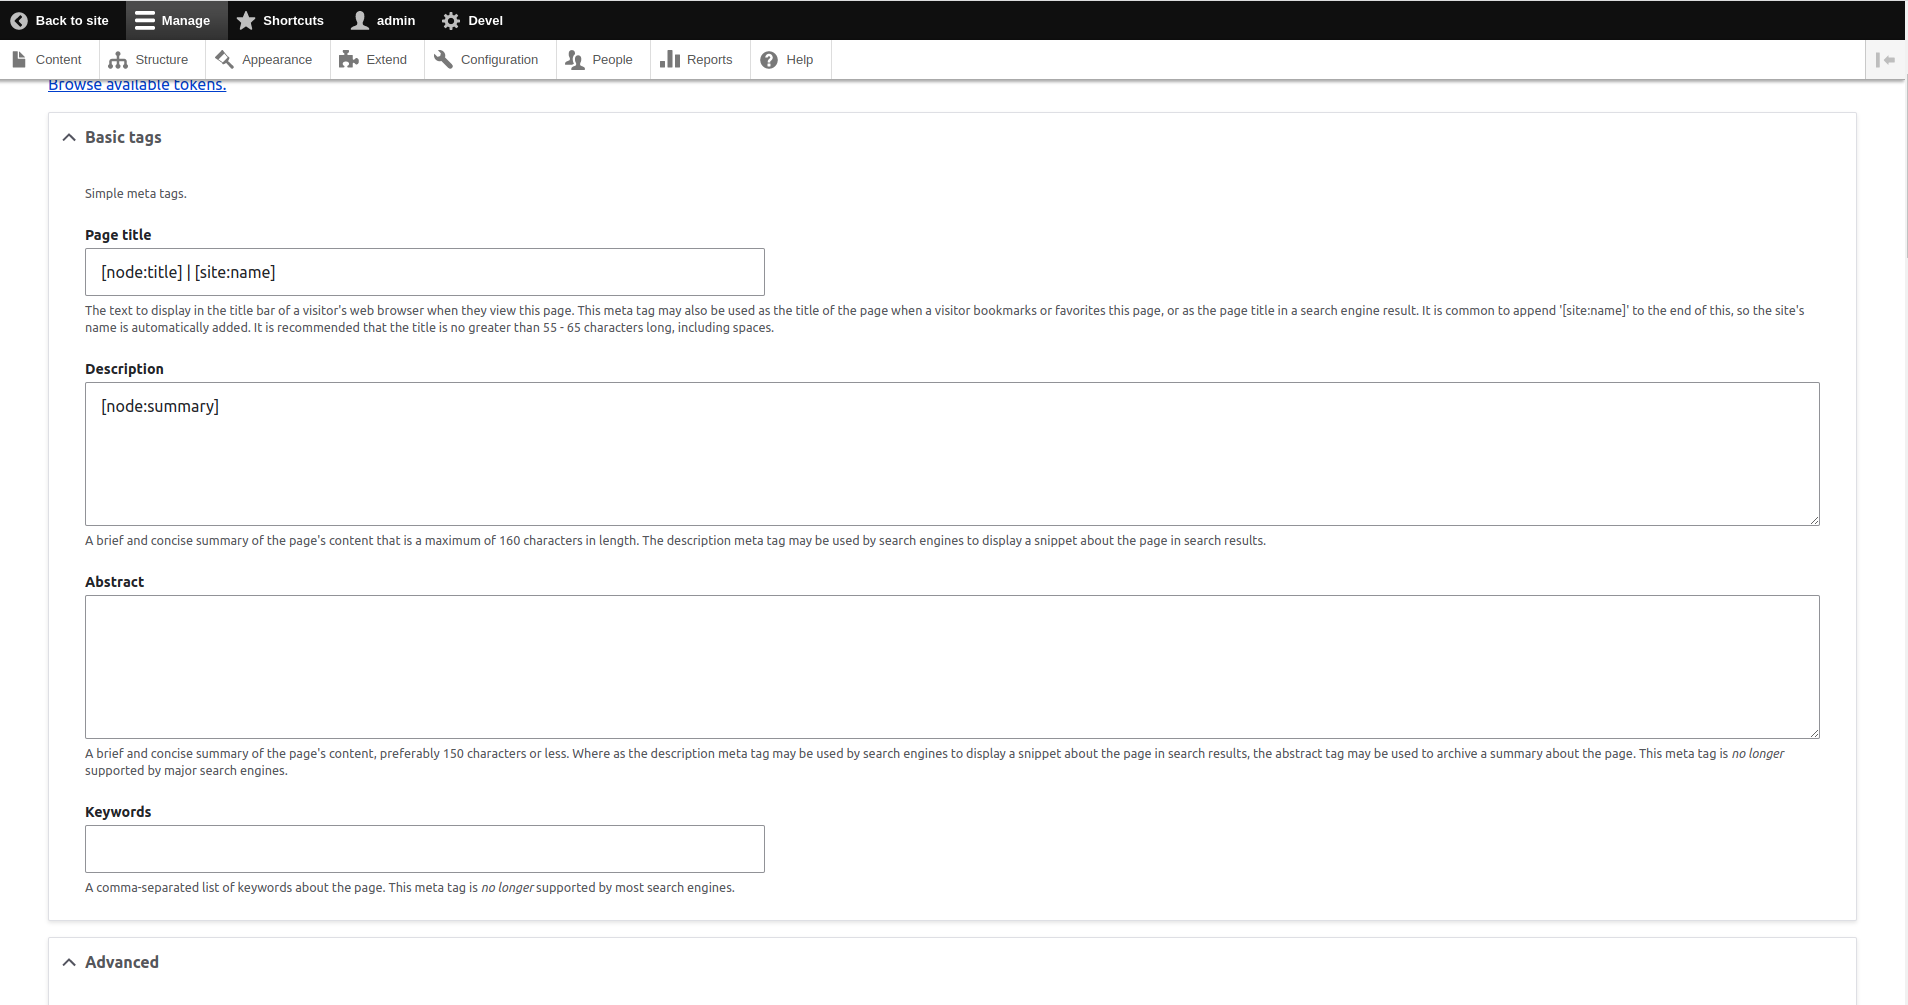Viewport: 1908px width, 1005px height.
Task: Click the Content page icon
Action: (x=19, y=60)
